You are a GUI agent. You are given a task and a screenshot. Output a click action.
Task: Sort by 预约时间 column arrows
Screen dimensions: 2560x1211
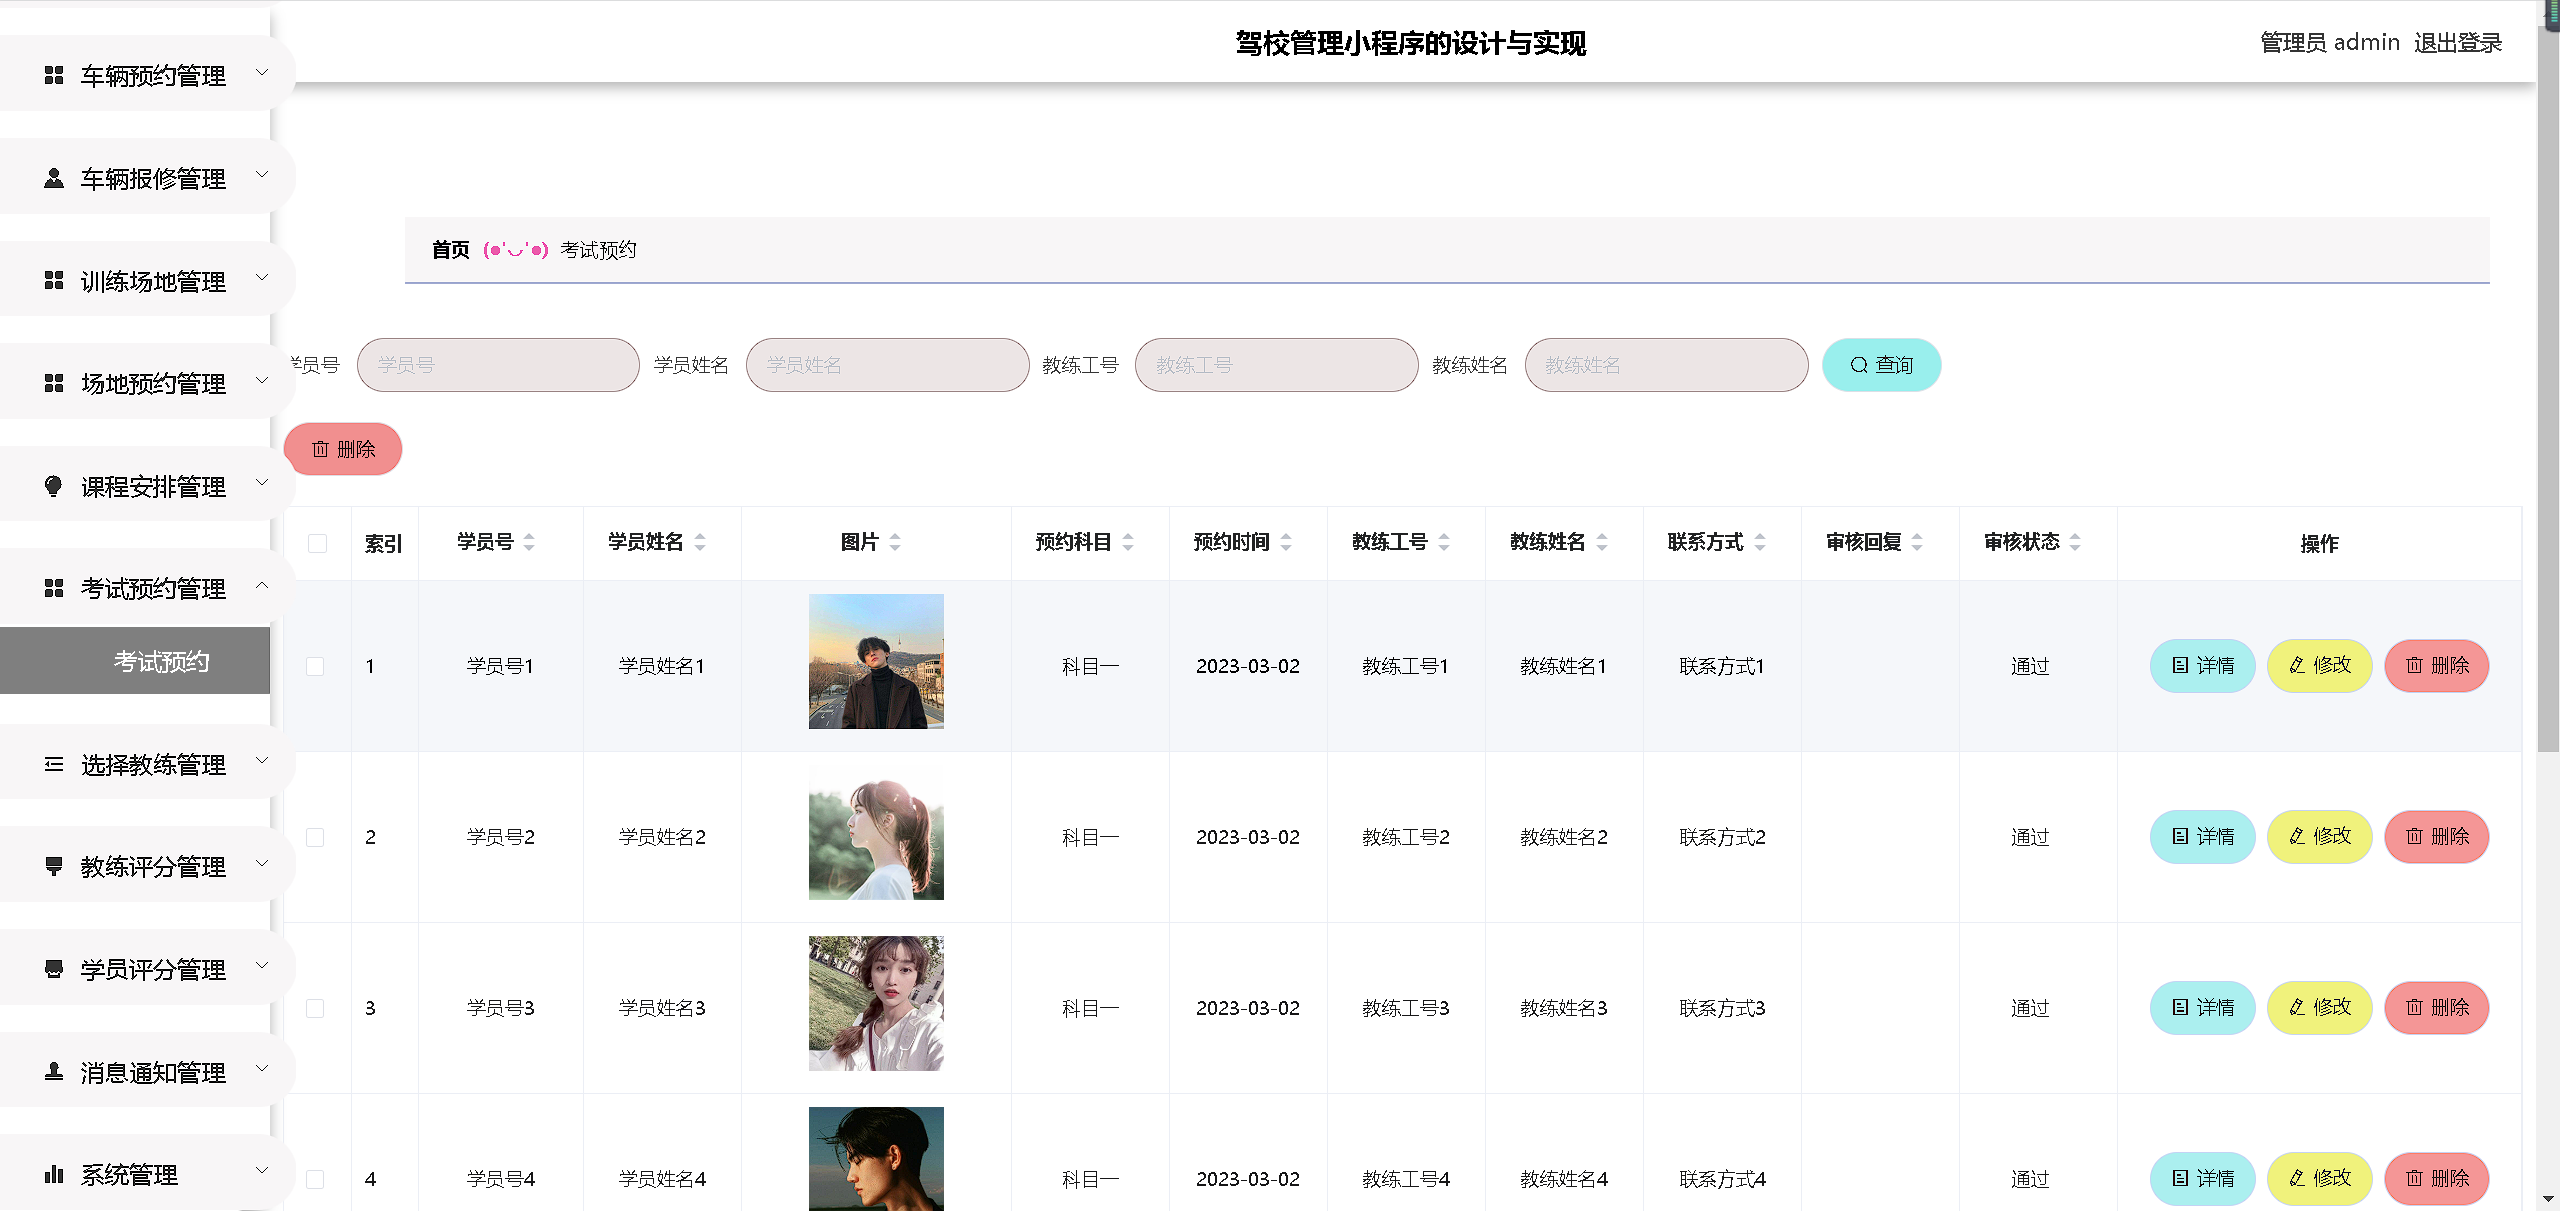click(x=1286, y=542)
